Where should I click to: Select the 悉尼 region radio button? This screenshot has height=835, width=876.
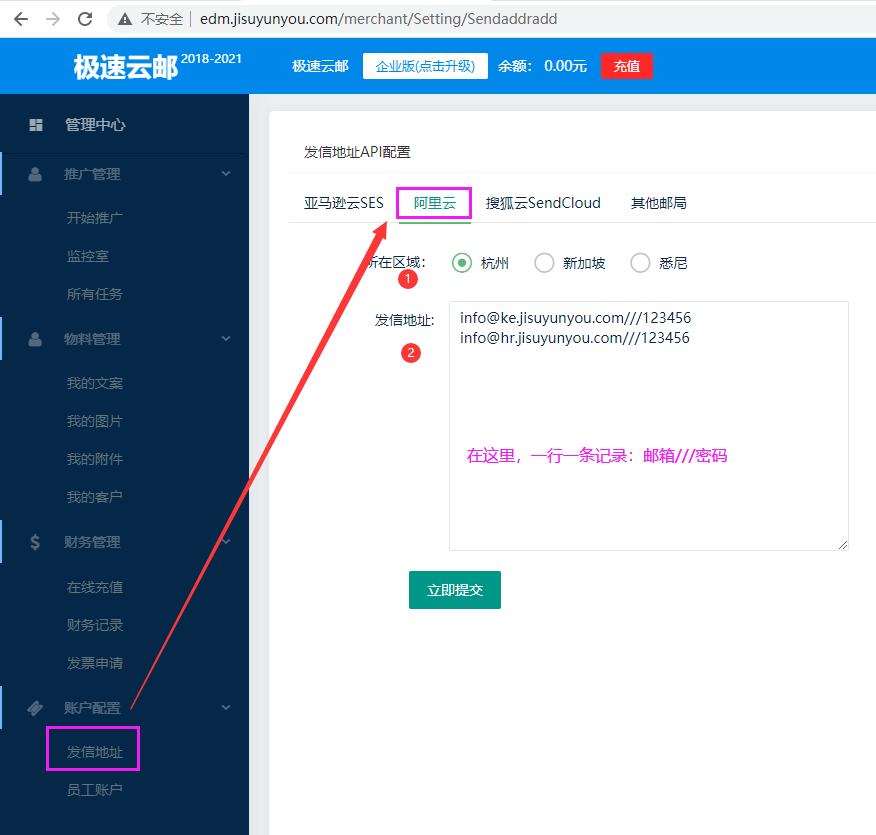coord(640,263)
